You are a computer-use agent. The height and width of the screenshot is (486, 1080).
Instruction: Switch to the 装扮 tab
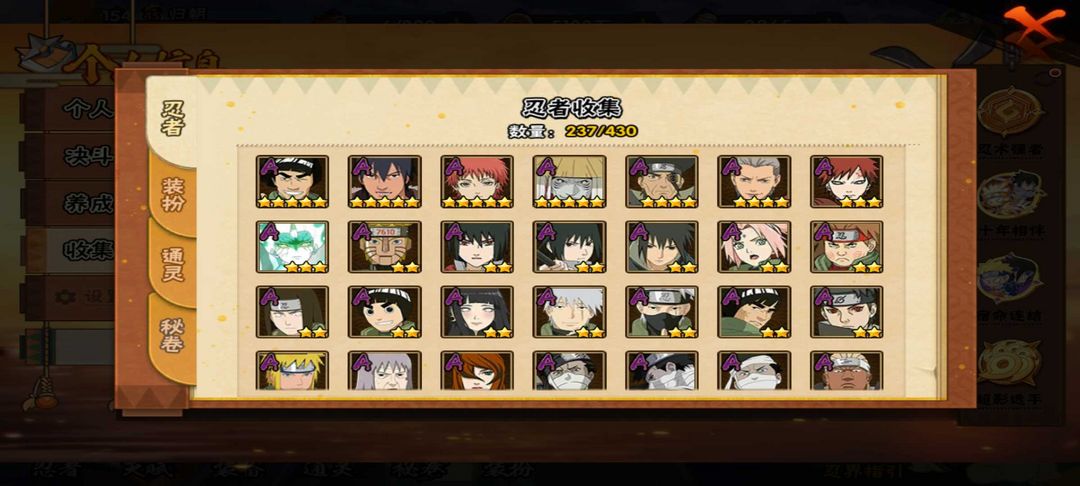172,194
